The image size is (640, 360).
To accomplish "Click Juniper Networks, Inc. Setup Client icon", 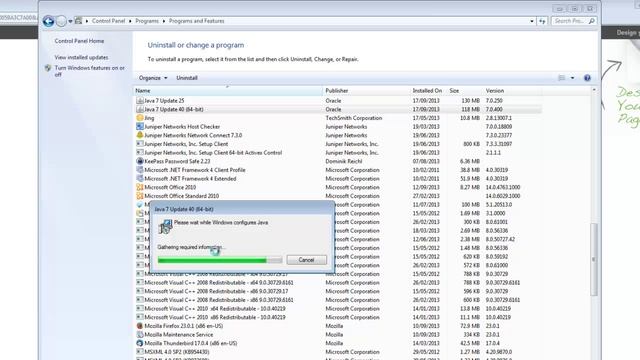I will coord(140,144).
